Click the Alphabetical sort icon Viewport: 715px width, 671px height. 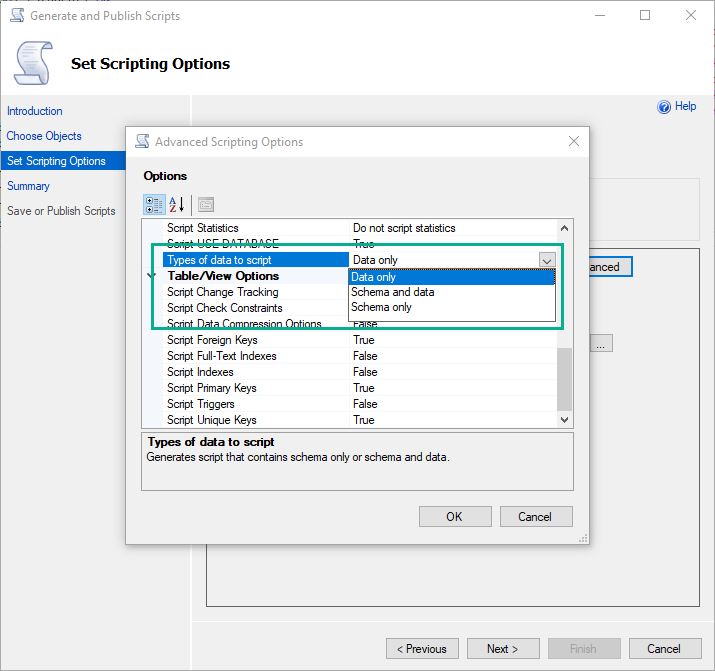[177, 204]
